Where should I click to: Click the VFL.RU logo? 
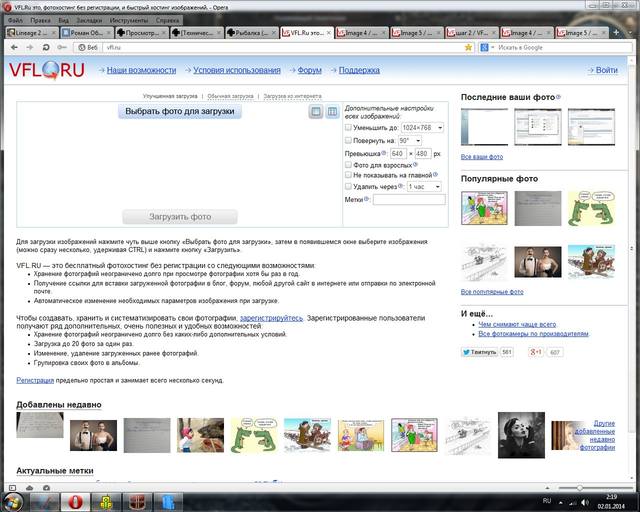(x=47, y=70)
